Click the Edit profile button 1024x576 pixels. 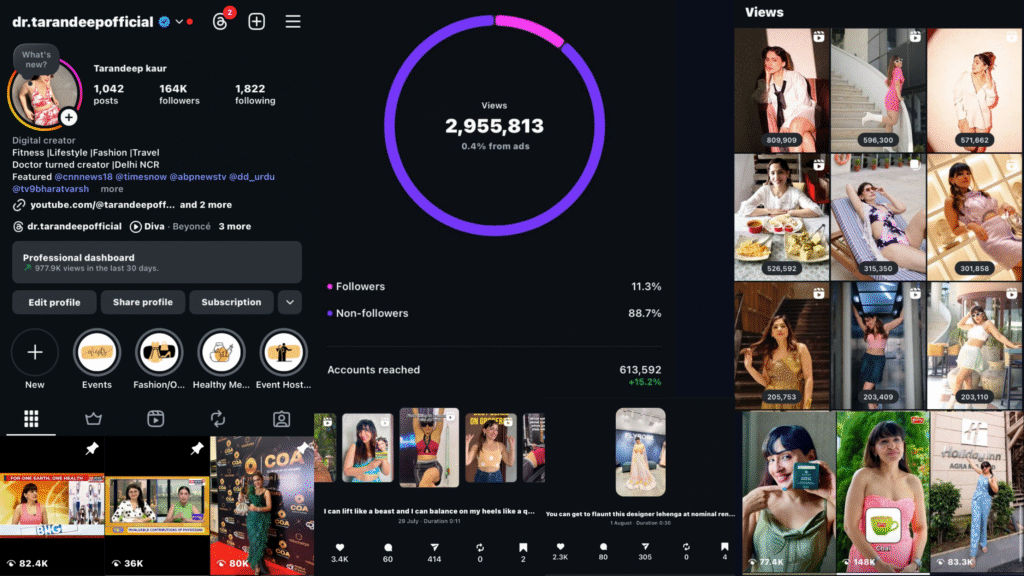54,302
